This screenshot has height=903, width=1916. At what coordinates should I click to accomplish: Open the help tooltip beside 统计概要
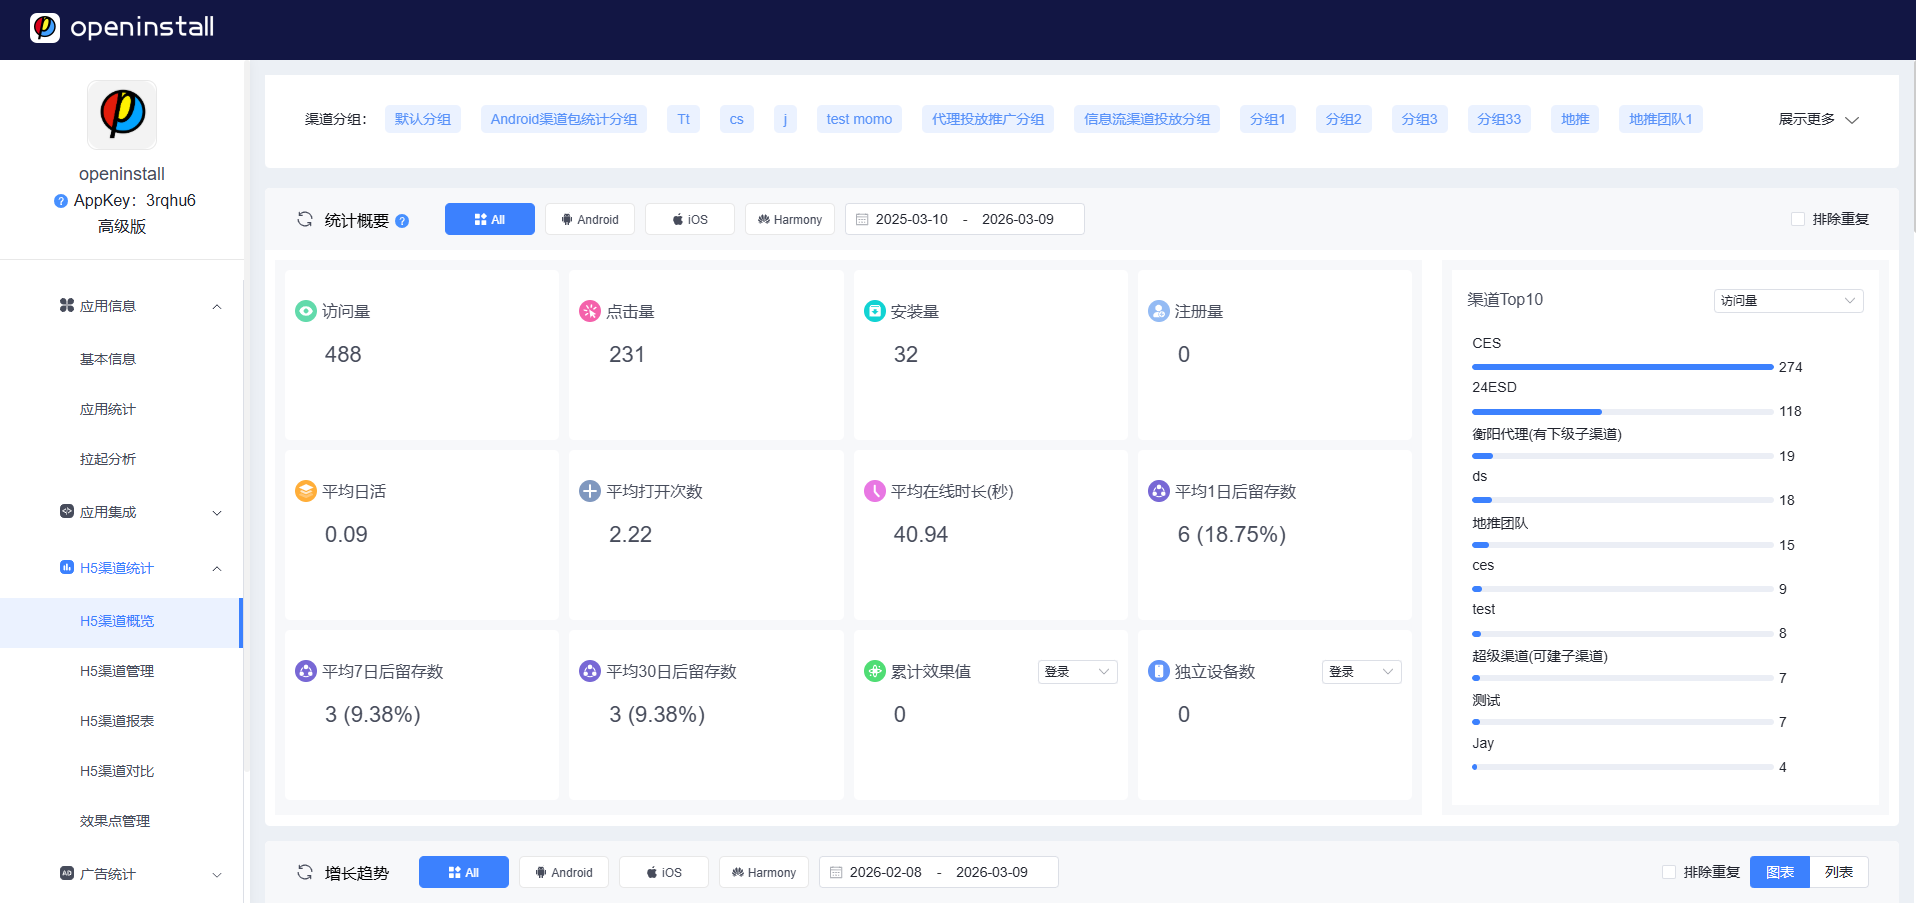402,220
